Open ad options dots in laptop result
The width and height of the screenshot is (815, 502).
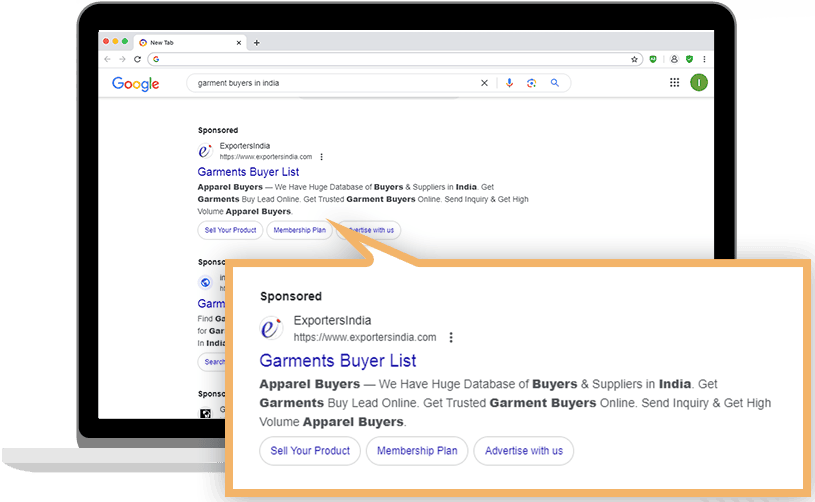tap(322, 157)
